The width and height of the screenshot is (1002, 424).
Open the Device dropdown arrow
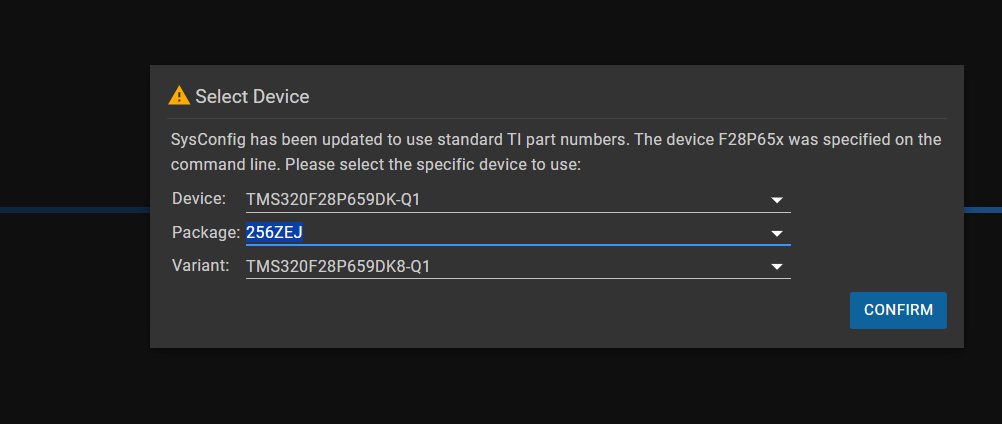coord(776,200)
